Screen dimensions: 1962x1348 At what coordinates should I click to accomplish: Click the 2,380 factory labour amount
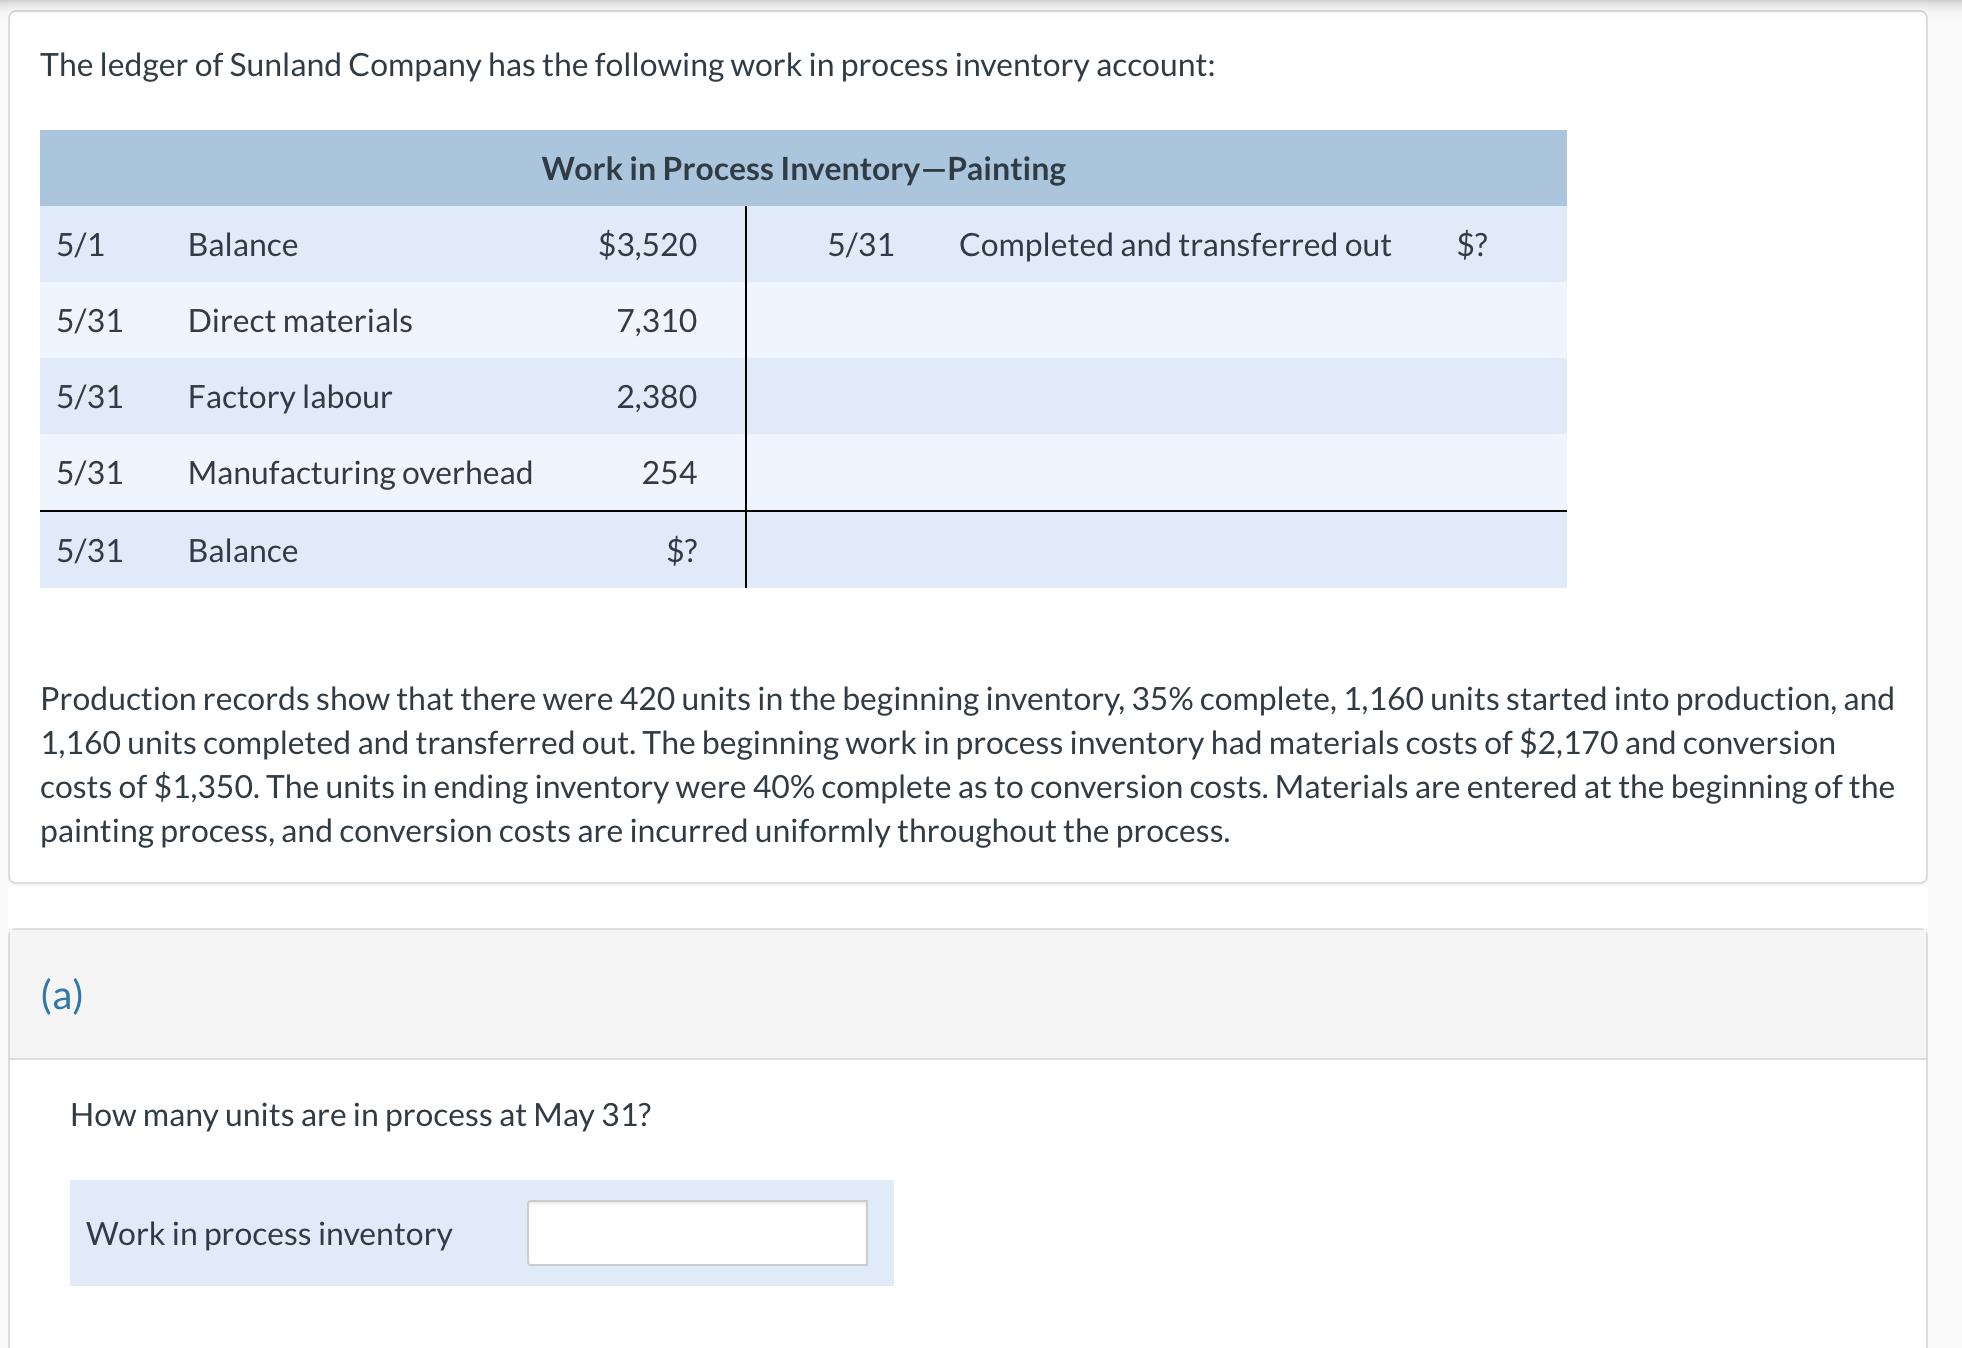tap(656, 397)
